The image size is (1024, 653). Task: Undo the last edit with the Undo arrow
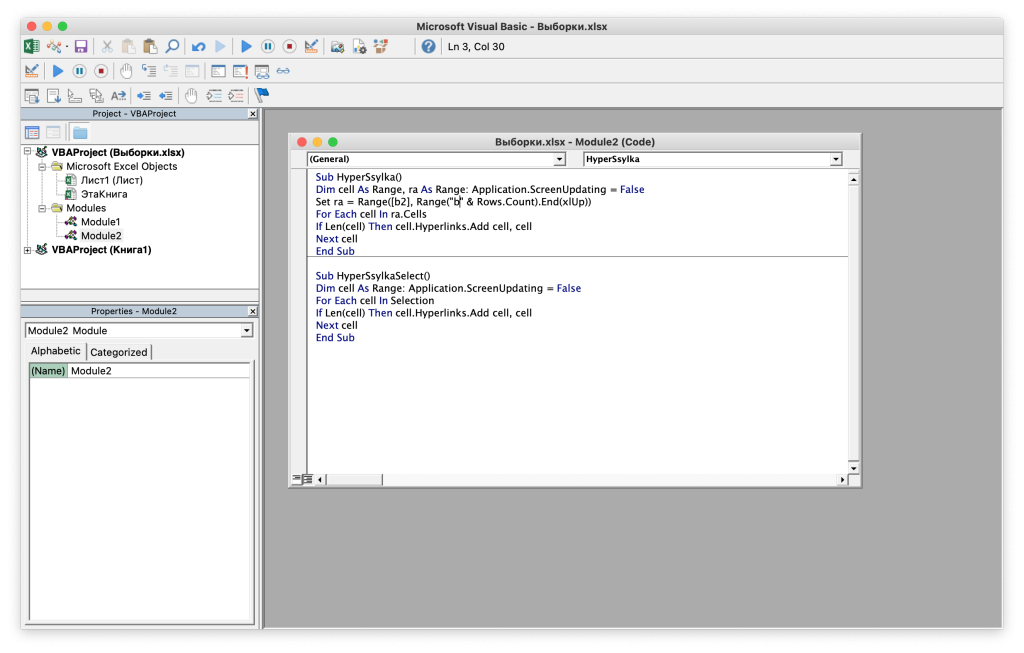pos(199,46)
